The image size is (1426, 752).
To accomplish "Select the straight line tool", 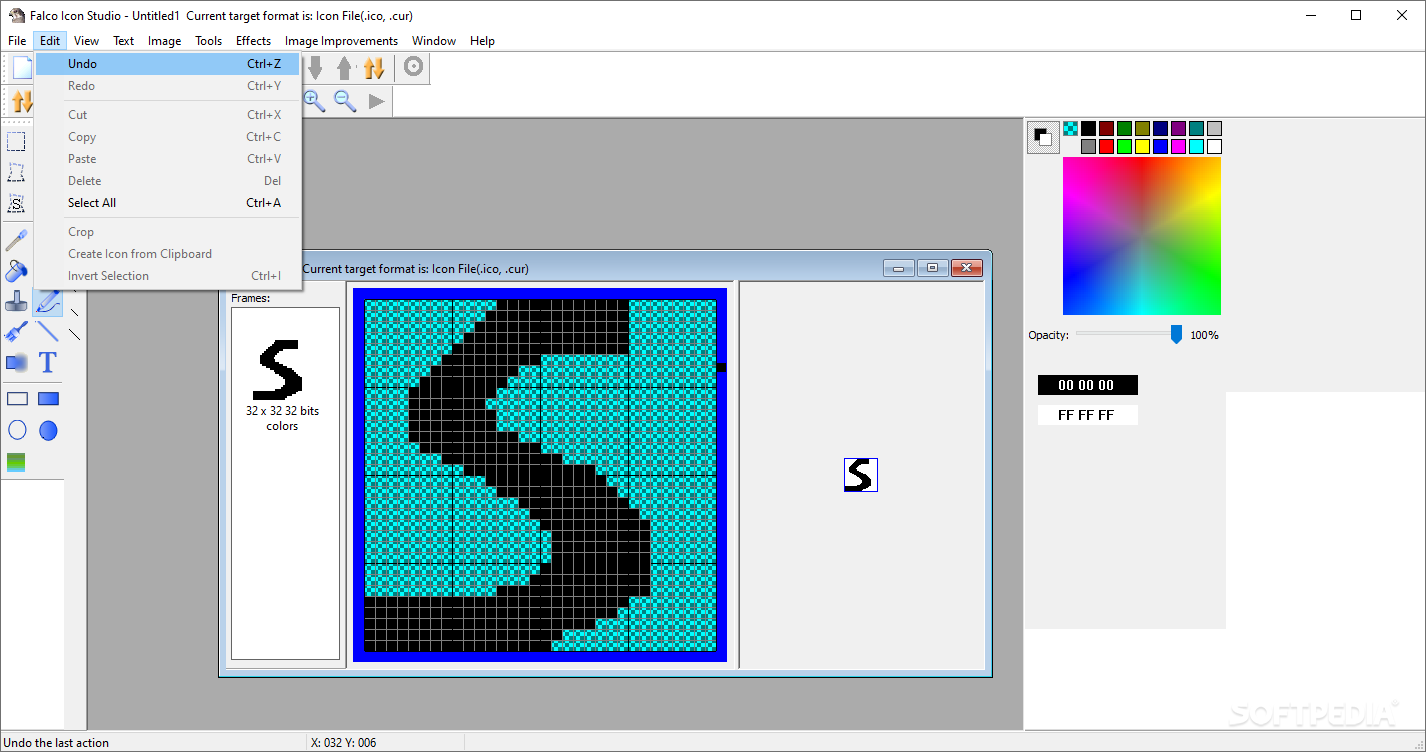I will pyautogui.click(x=48, y=332).
